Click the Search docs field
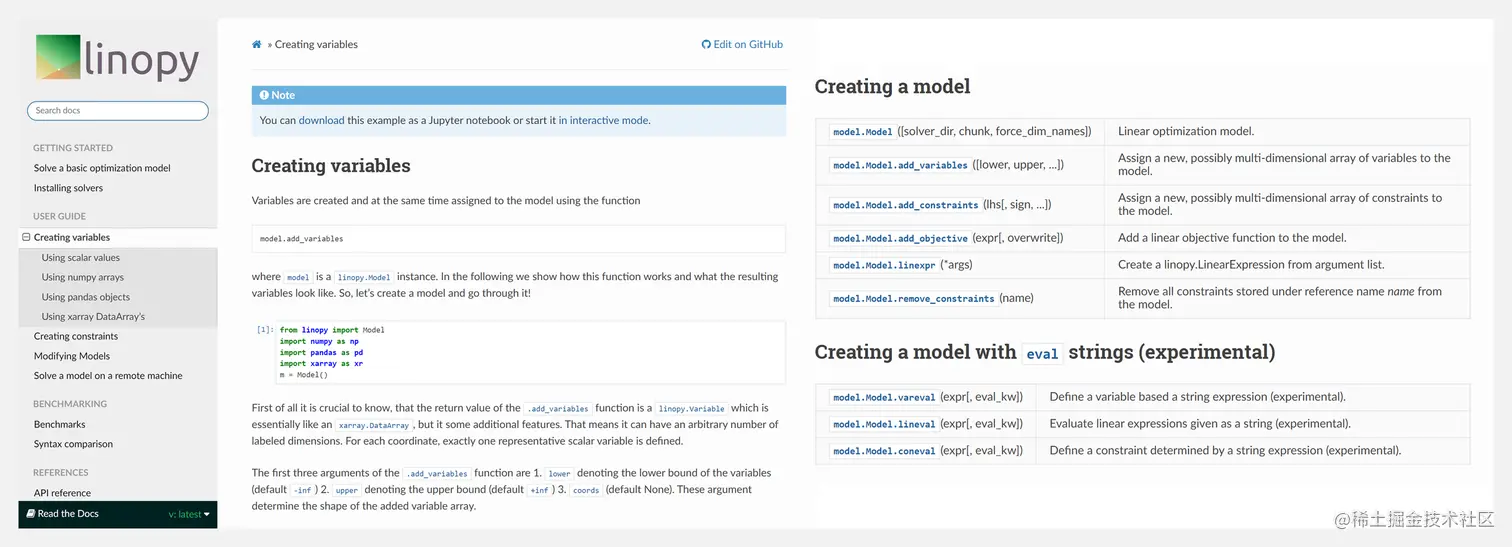This screenshot has width=1512, height=547. (117, 111)
